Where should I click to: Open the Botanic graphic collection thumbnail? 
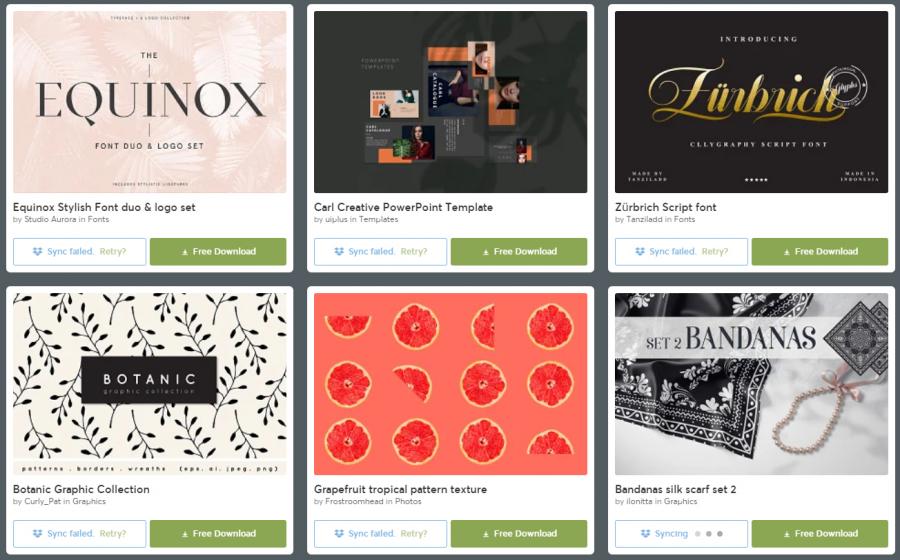pos(149,384)
